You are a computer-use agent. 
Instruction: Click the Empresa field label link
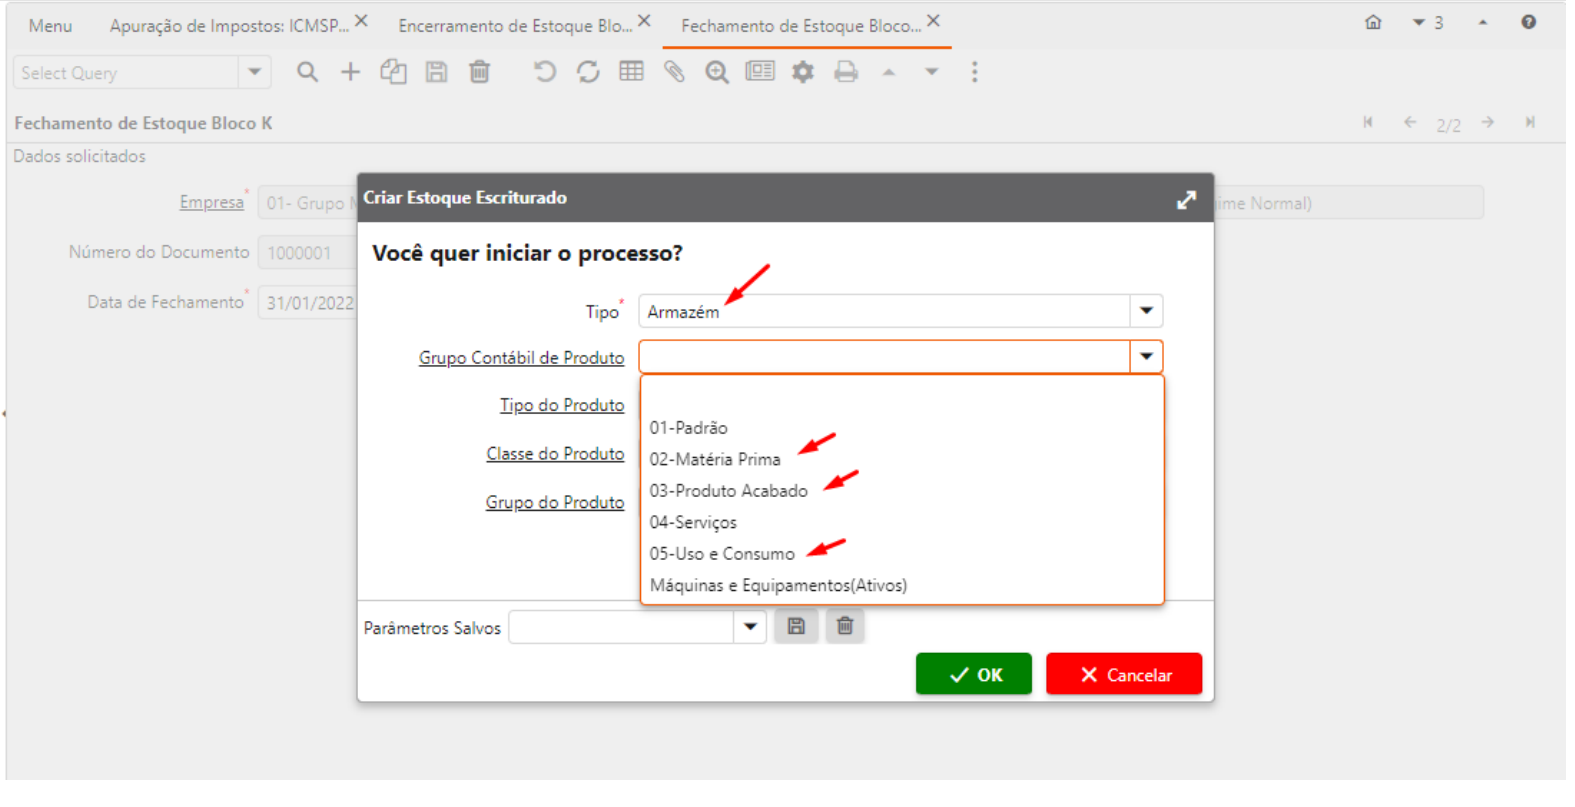pos(211,202)
